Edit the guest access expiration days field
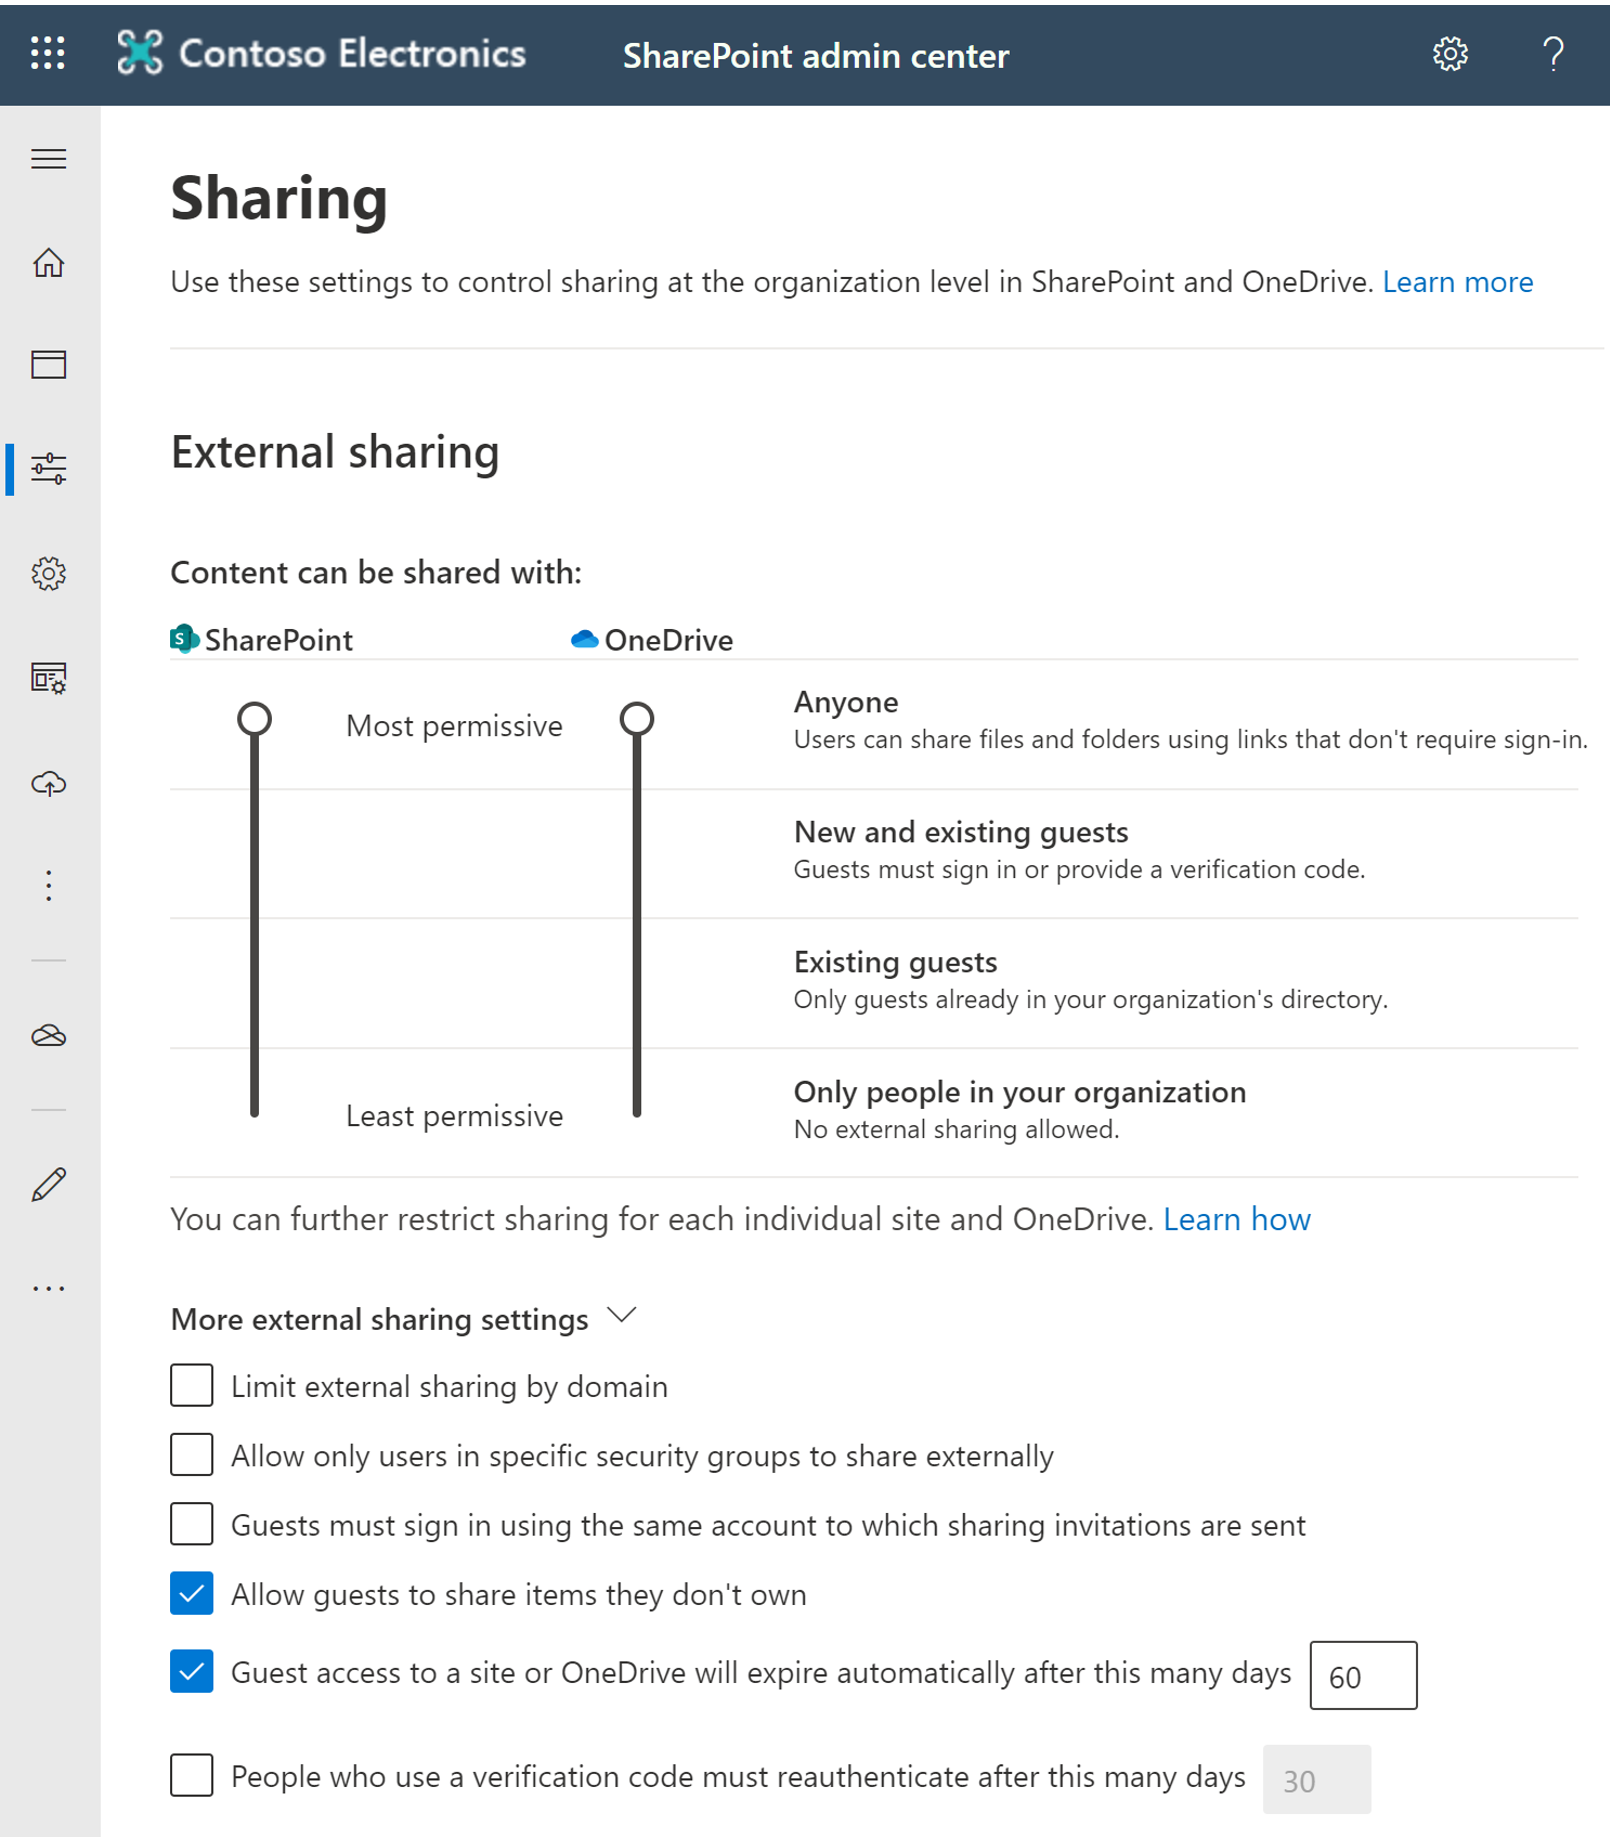 pyautogui.click(x=1362, y=1675)
